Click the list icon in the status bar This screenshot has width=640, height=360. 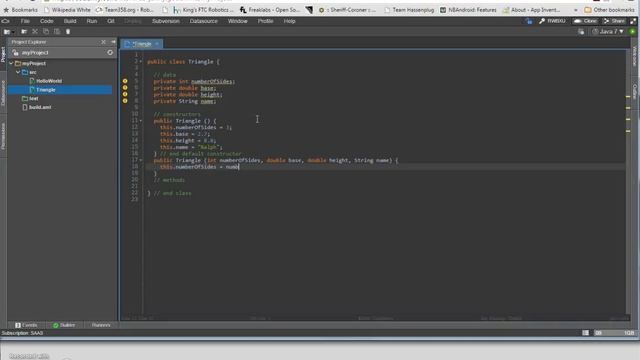585,333
